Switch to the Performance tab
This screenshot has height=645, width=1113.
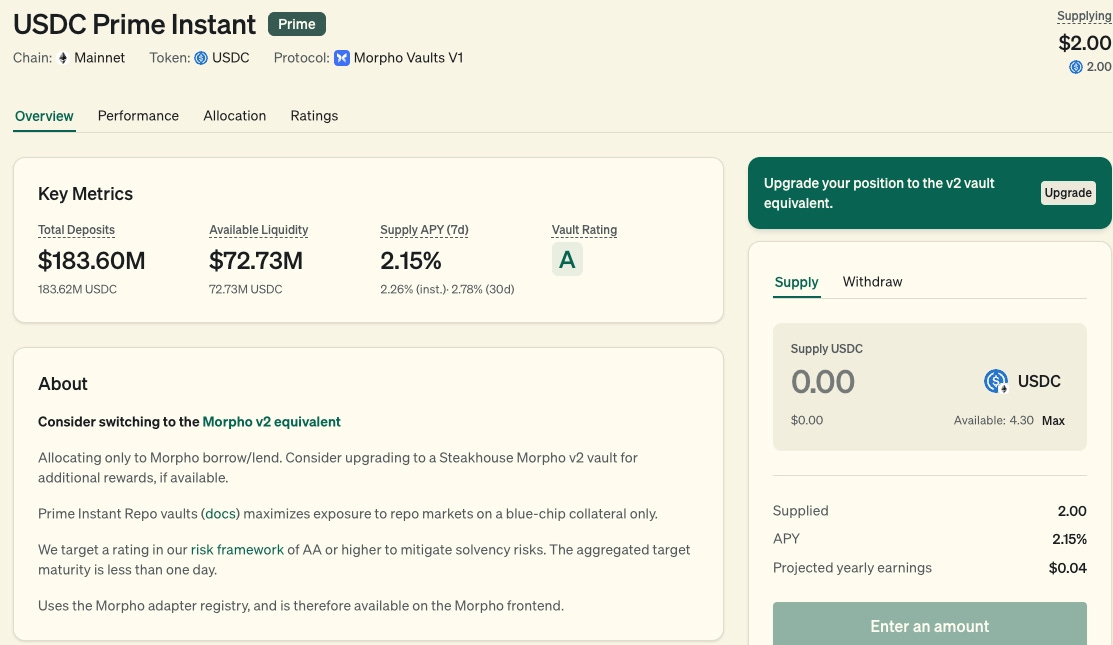tap(138, 116)
